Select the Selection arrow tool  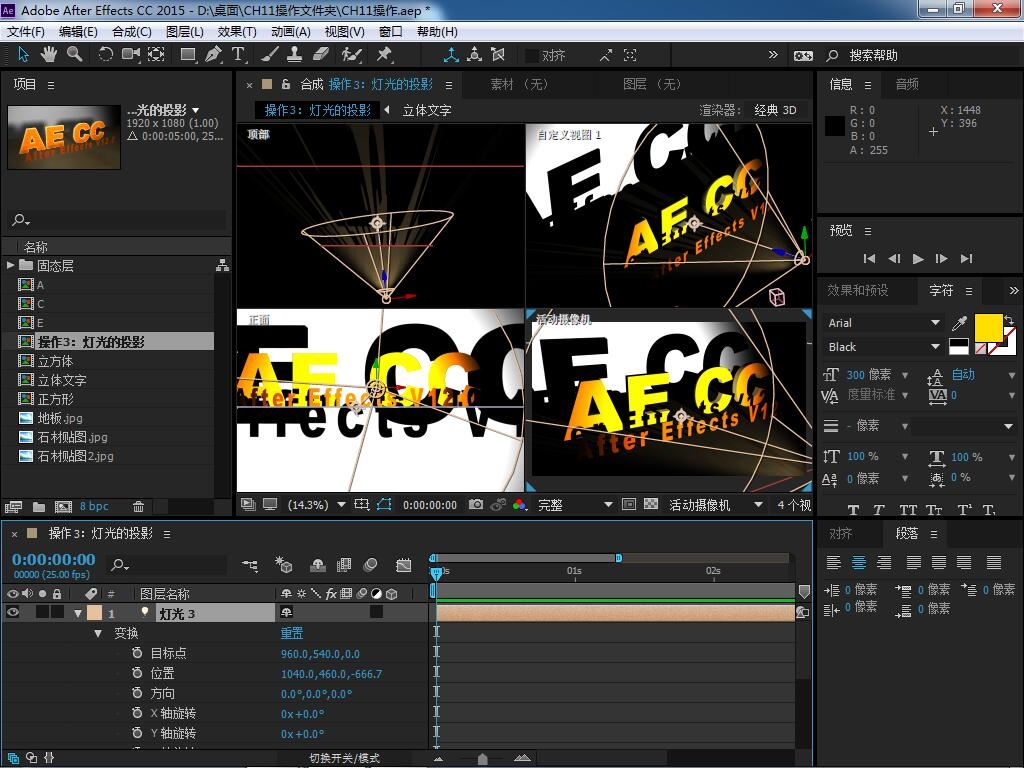pos(24,55)
